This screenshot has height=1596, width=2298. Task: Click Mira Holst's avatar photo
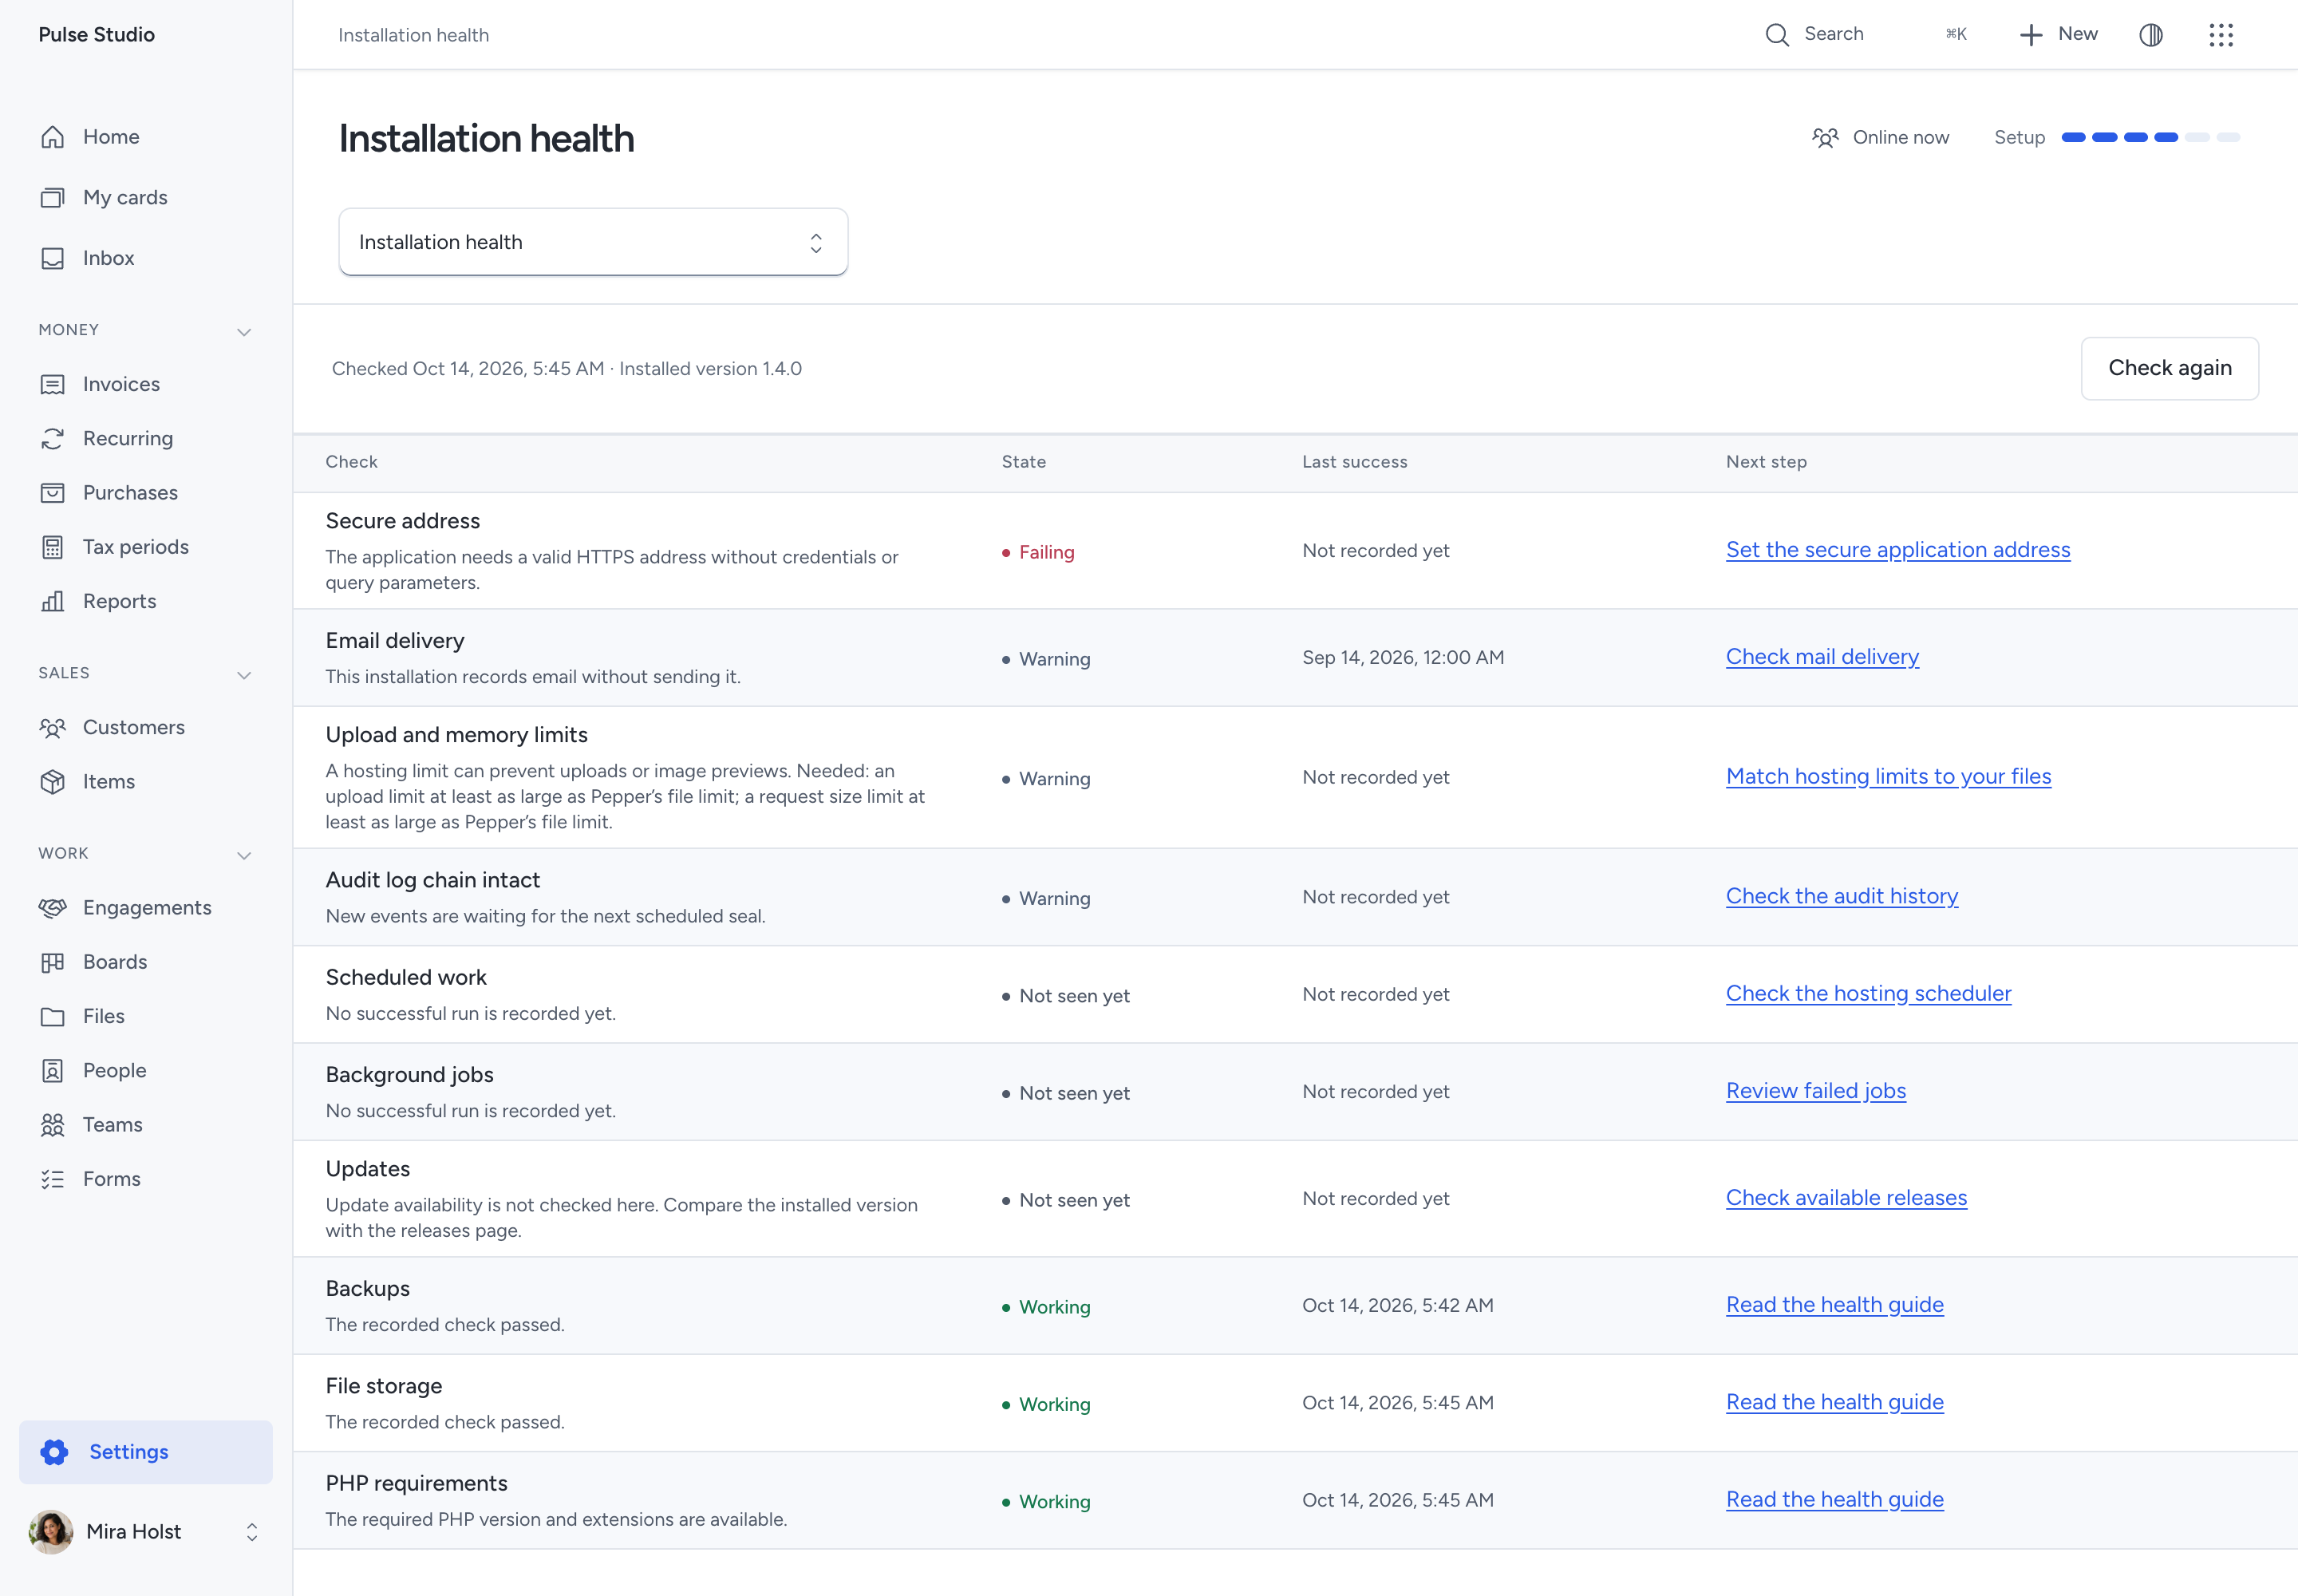coord(51,1532)
